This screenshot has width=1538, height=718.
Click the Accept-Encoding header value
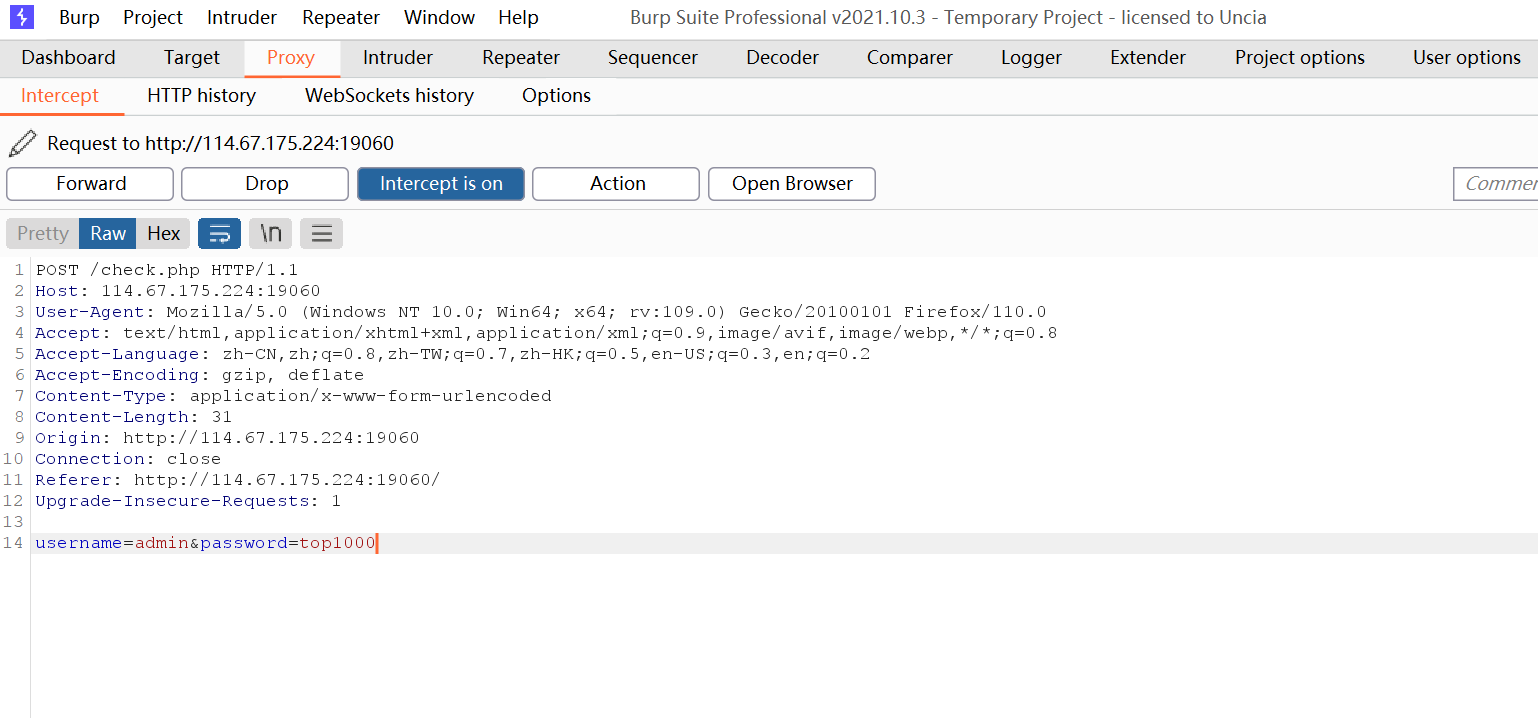click(293, 375)
